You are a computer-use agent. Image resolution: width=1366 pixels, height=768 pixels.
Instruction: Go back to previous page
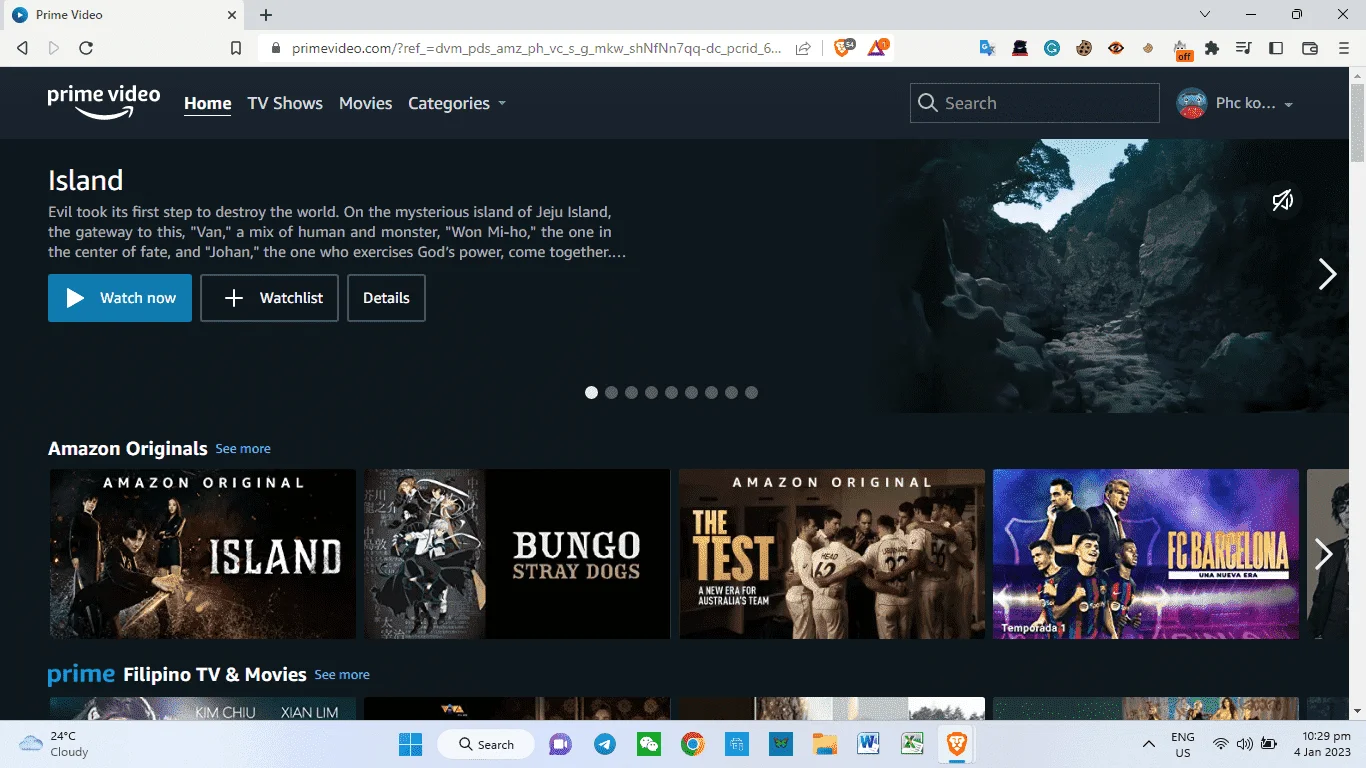pyautogui.click(x=22, y=47)
